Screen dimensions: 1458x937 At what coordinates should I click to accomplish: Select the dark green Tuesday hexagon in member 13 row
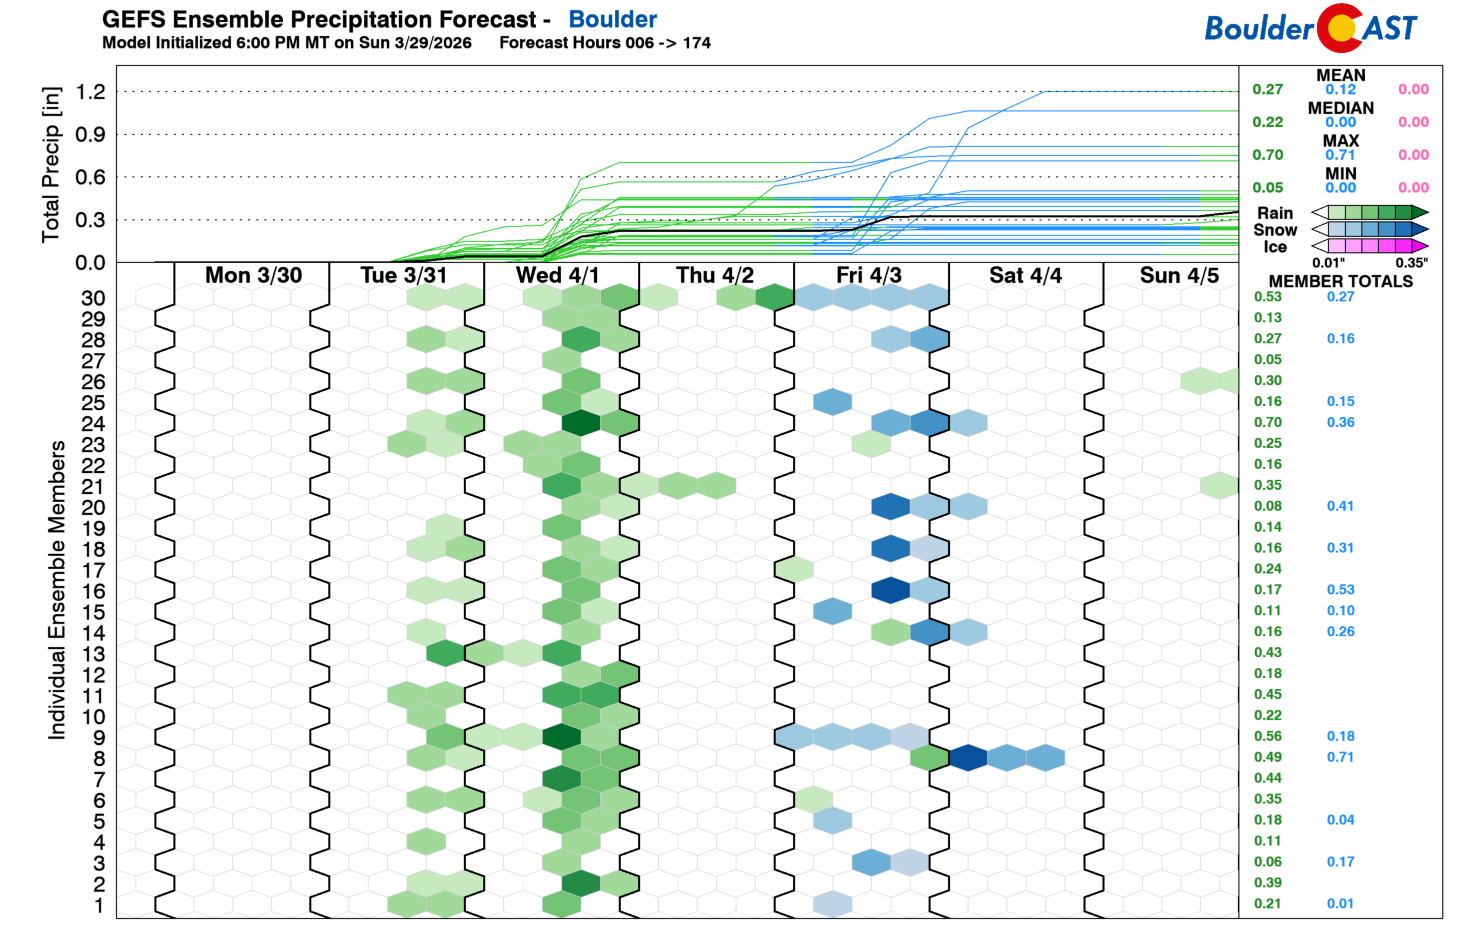445,654
